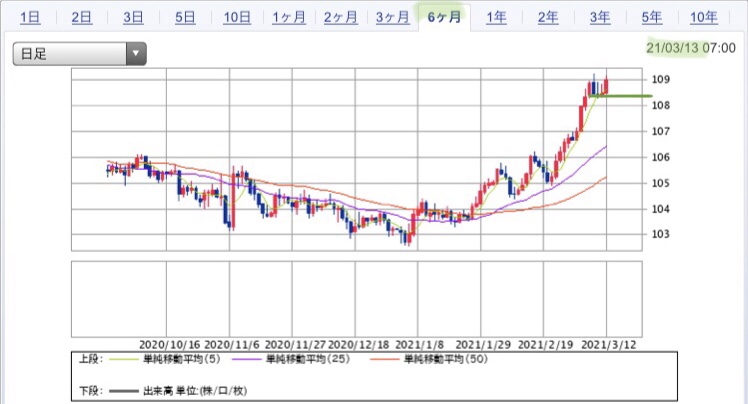Click the 2020/10/16 date label
The height and width of the screenshot is (404, 748).
(169, 344)
